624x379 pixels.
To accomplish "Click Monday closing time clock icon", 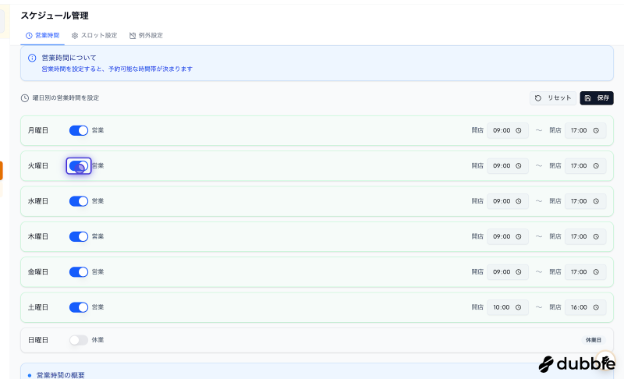I will click(596, 131).
